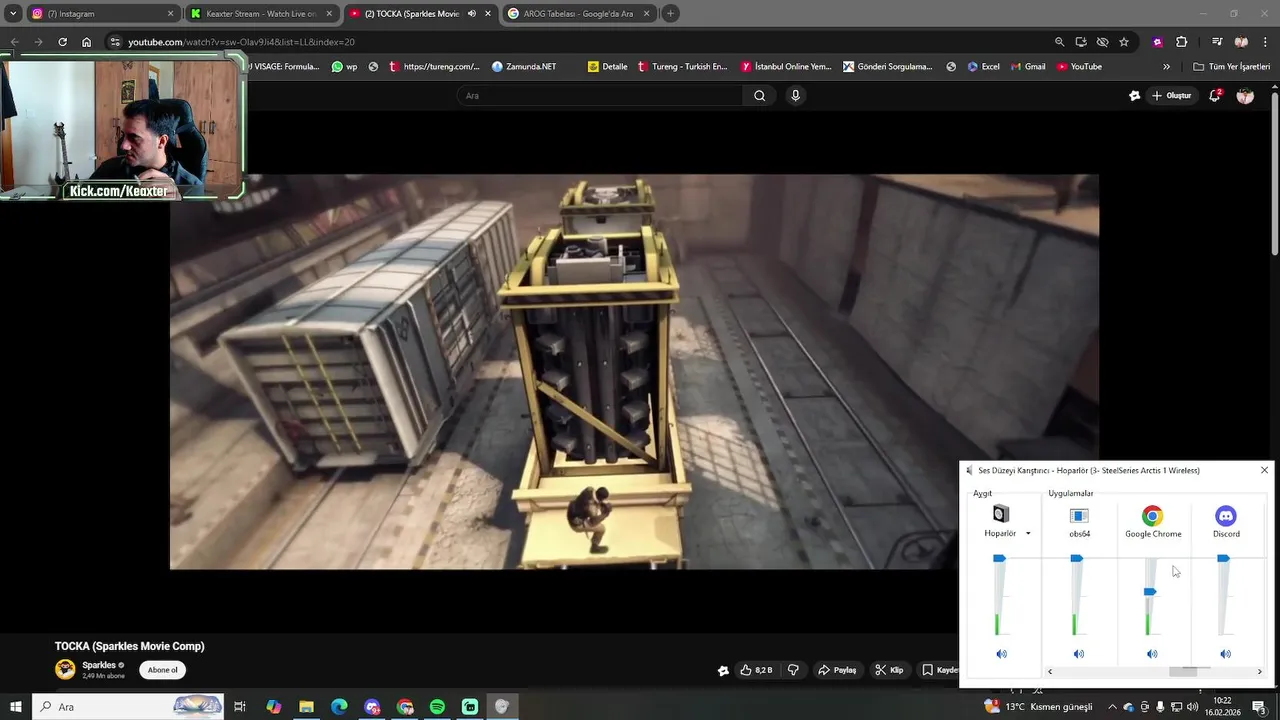Screen dimensions: 1280x720
Task: Dislike the video
Action: [793, 670]
